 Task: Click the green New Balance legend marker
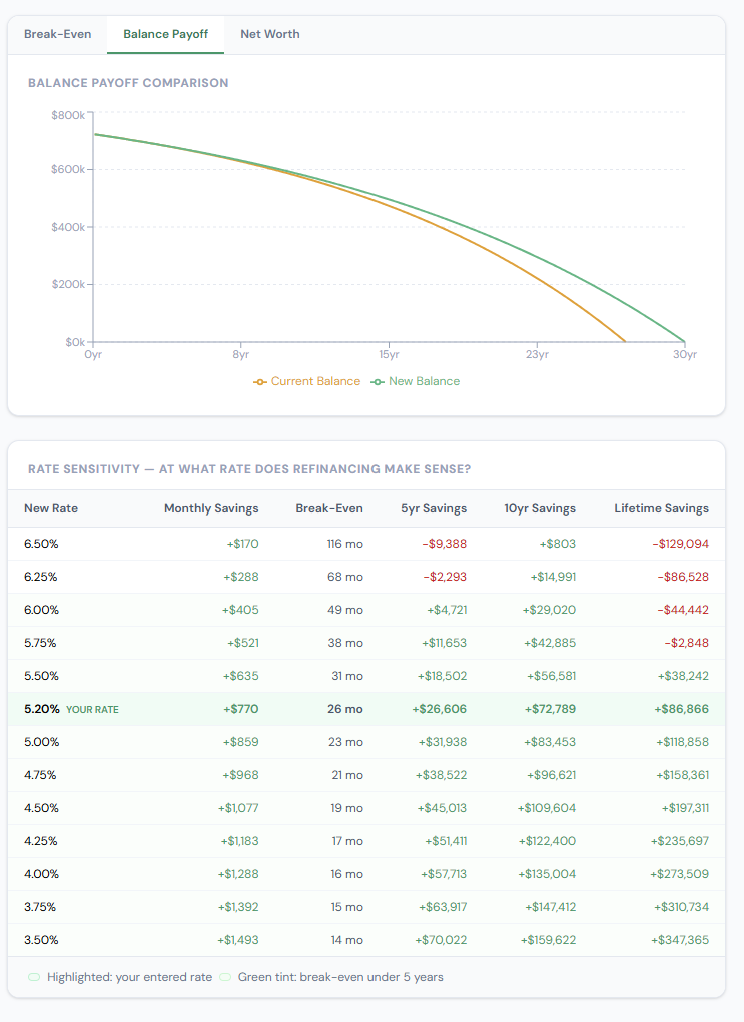pyautogui.click(x=378, y=381)
